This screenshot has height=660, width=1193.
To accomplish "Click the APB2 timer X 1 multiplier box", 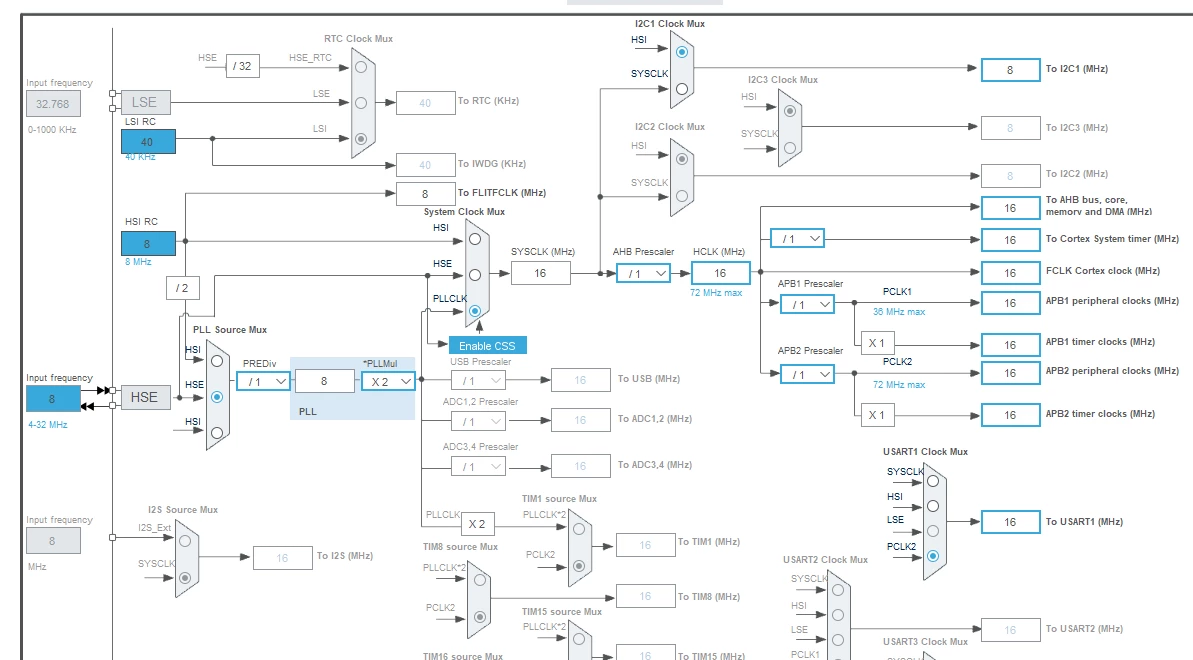I will pos(877,415).
